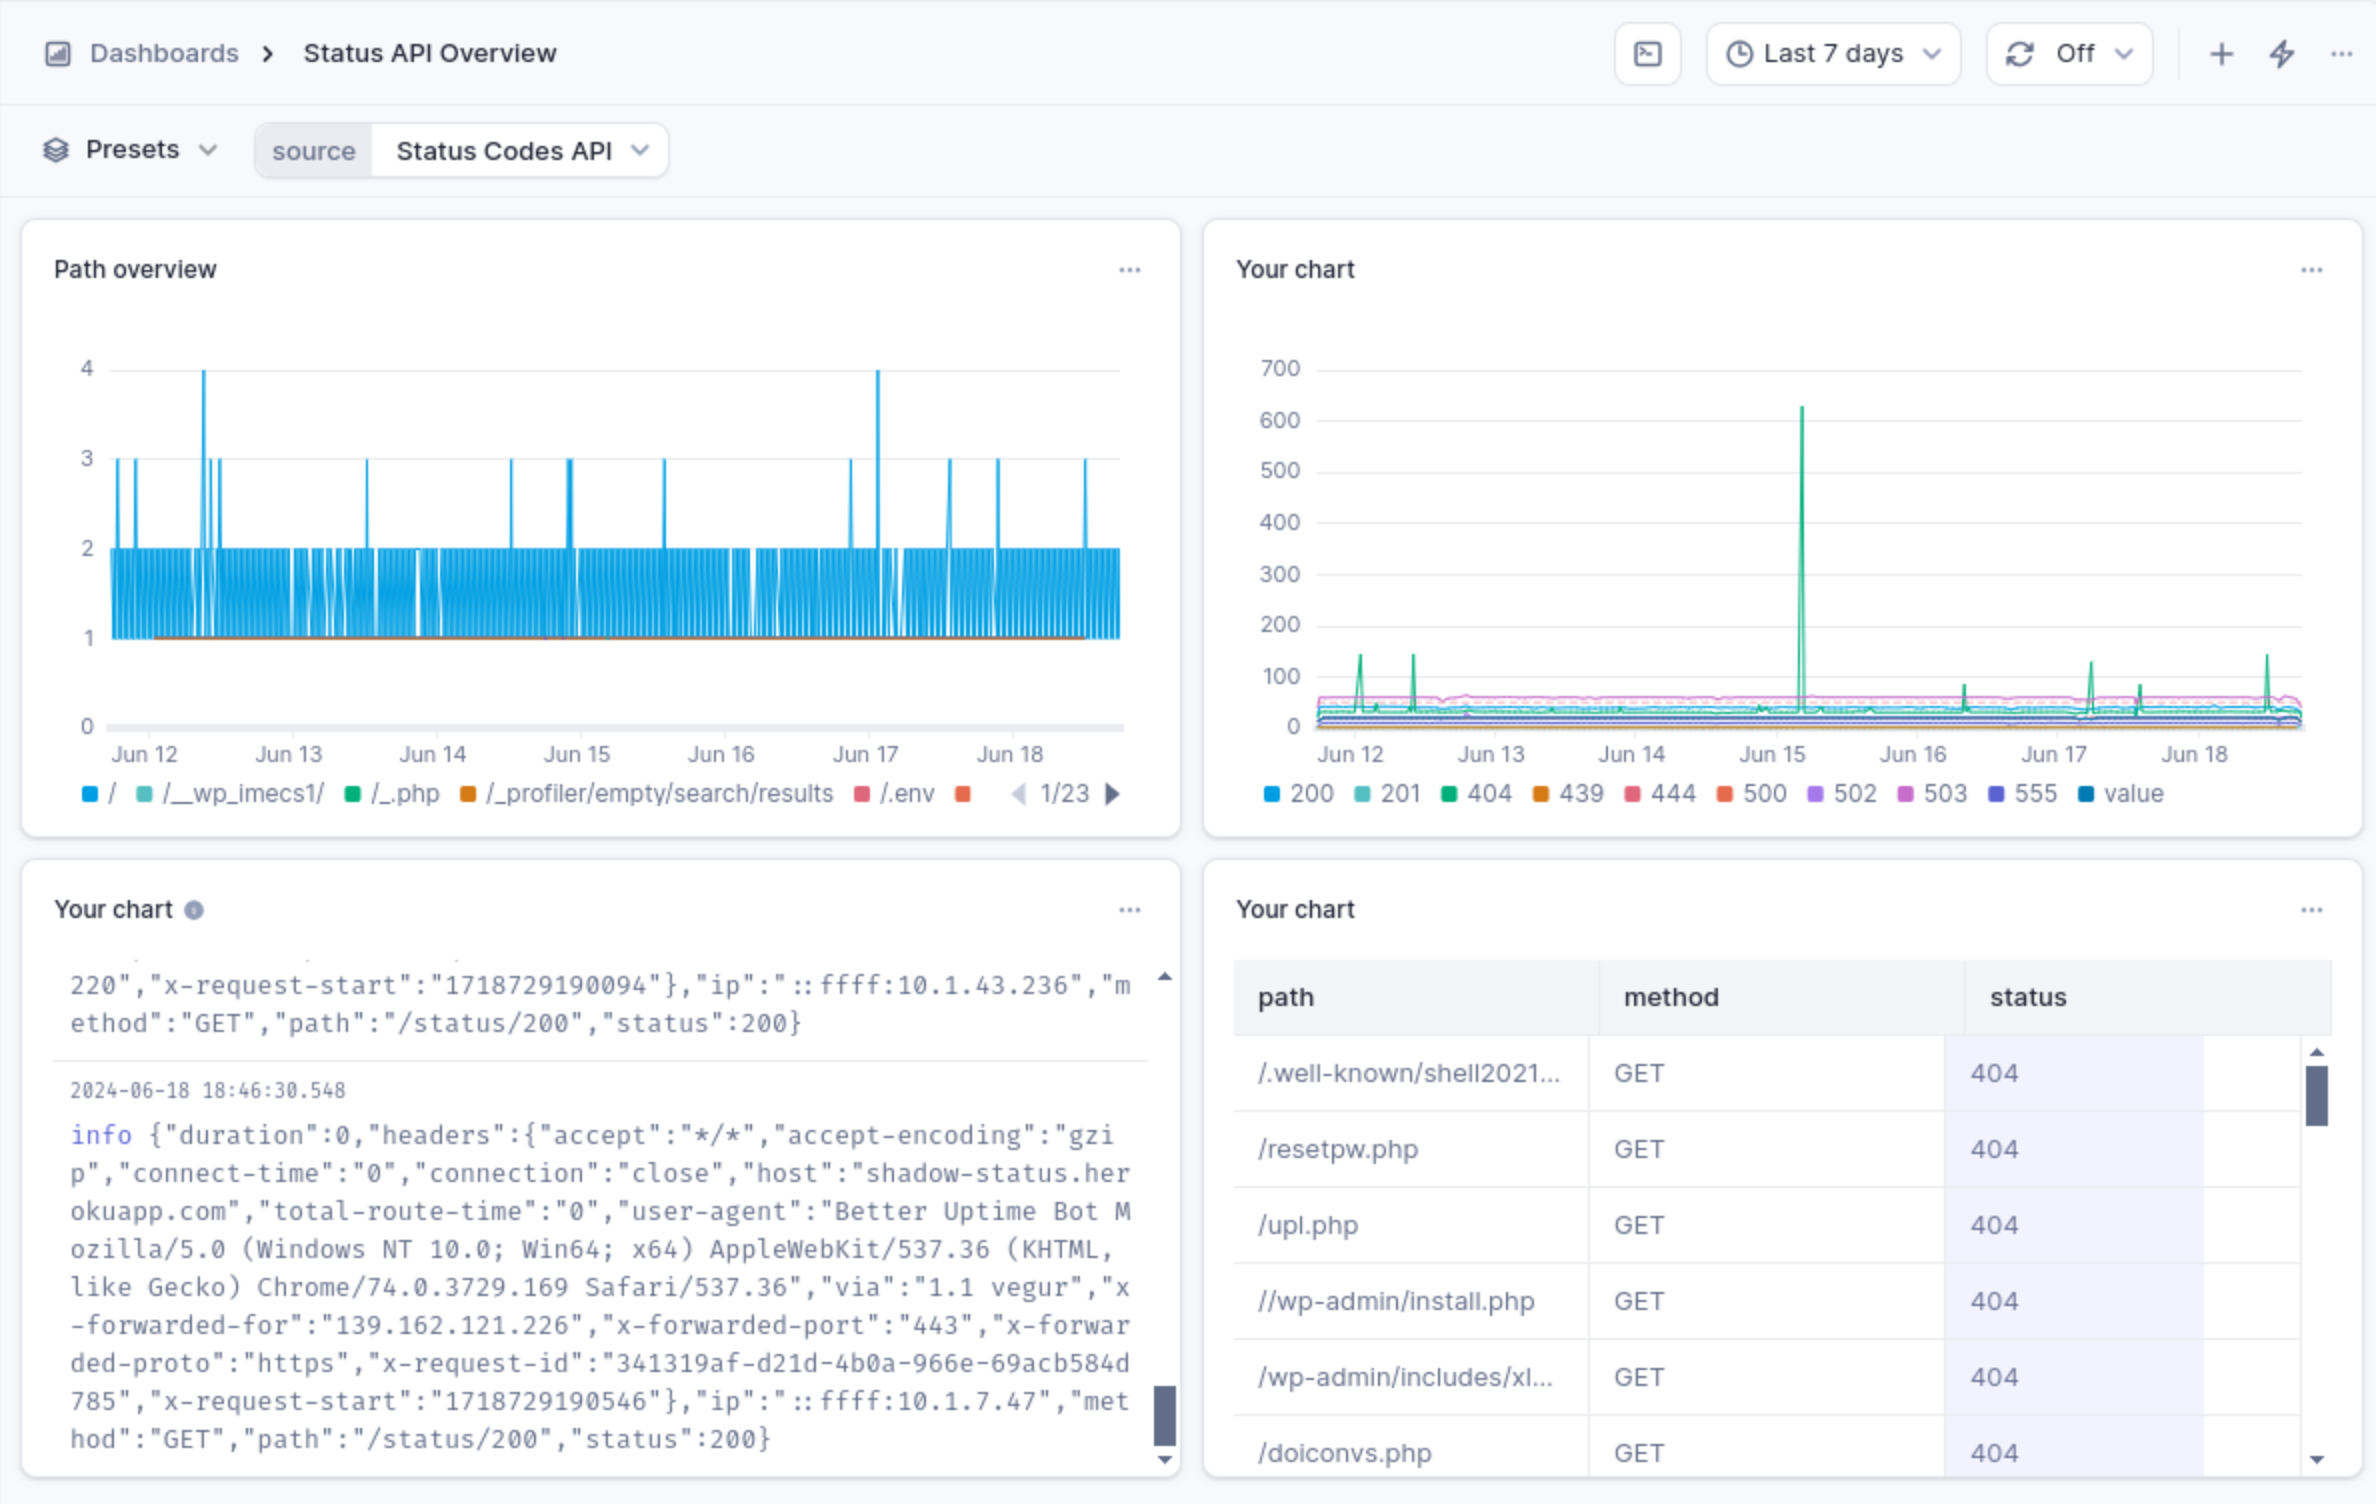Screen dimensions: 2376x1504
Task: Add a new chart with plus icon
Action: 2221,54
